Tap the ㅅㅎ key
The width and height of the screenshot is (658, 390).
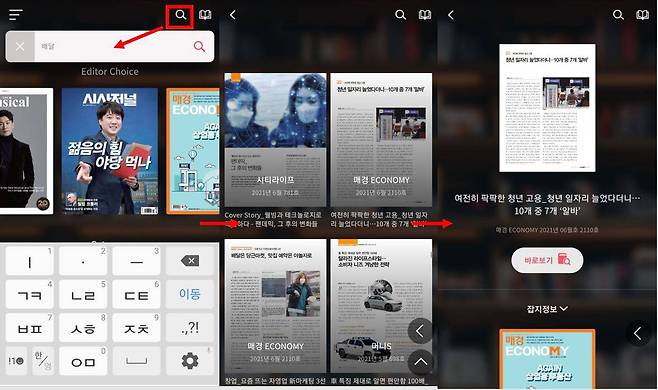[83, 327]
